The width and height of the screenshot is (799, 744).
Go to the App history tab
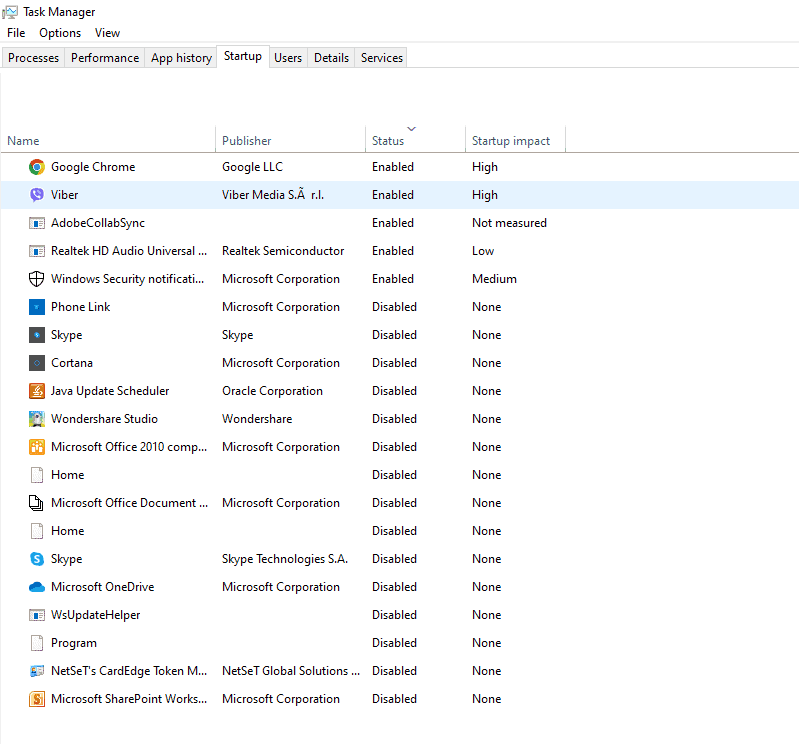[181, 58]
